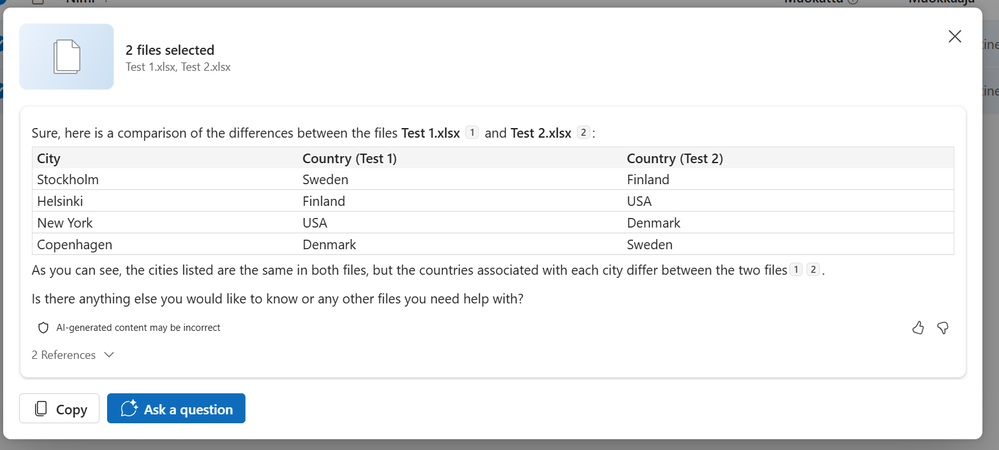Viewport: 999px width, 450px height.
Task: Select the New York table cell
Action: 65,223
